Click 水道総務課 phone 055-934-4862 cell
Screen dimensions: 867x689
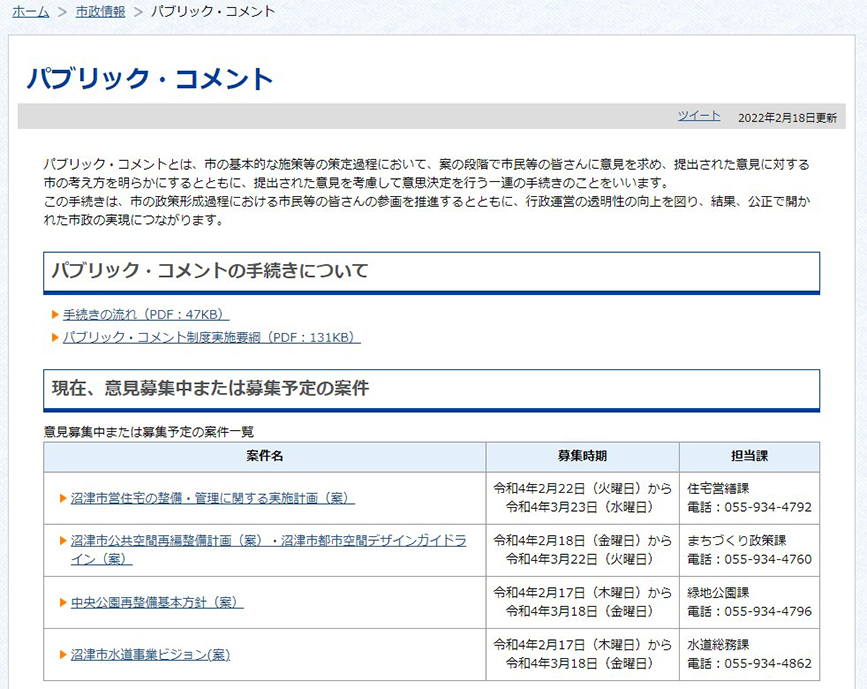749,654
